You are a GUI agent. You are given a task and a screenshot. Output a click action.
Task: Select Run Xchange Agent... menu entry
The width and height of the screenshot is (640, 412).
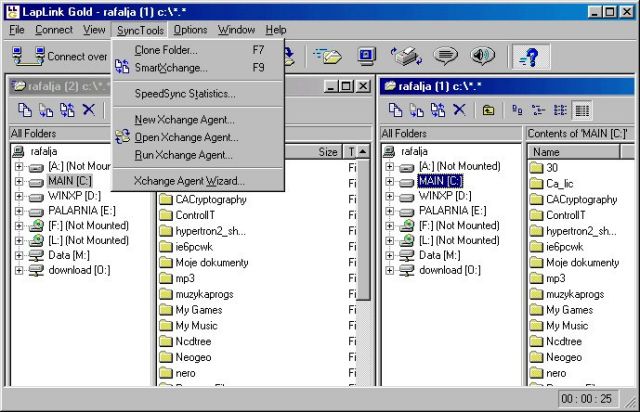click(198, 155)
